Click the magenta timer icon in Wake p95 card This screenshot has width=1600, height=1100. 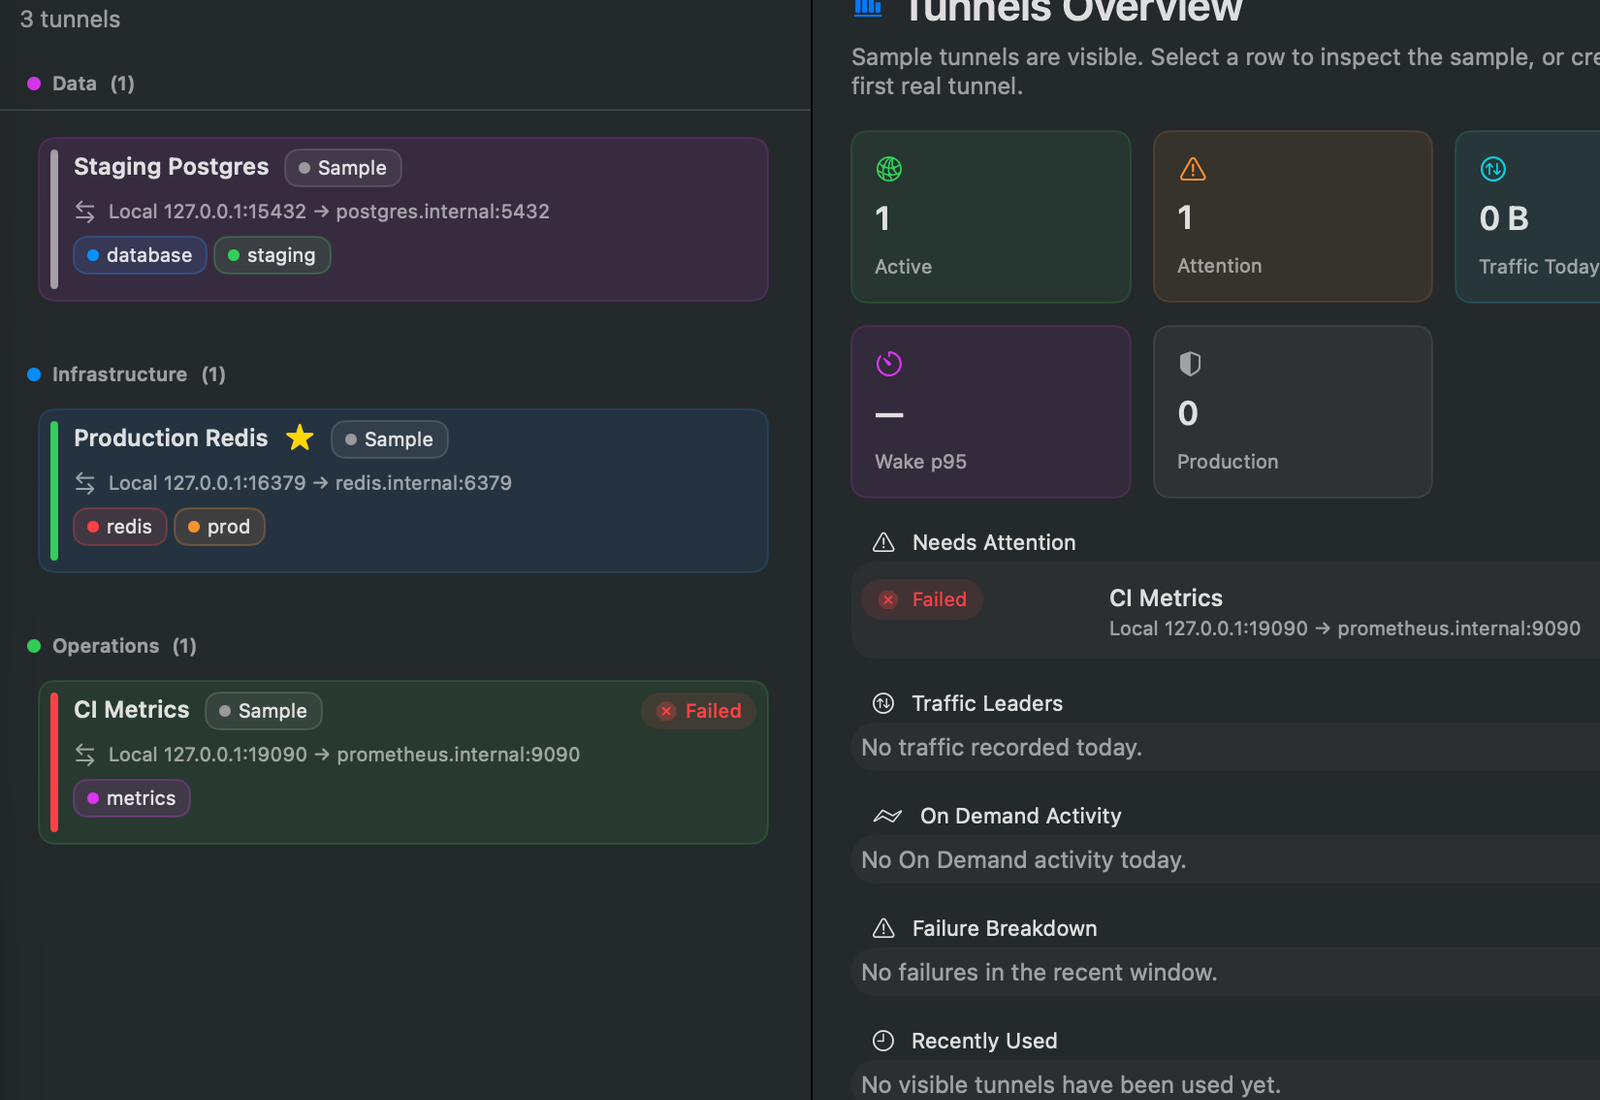click(x=889, y=364)
